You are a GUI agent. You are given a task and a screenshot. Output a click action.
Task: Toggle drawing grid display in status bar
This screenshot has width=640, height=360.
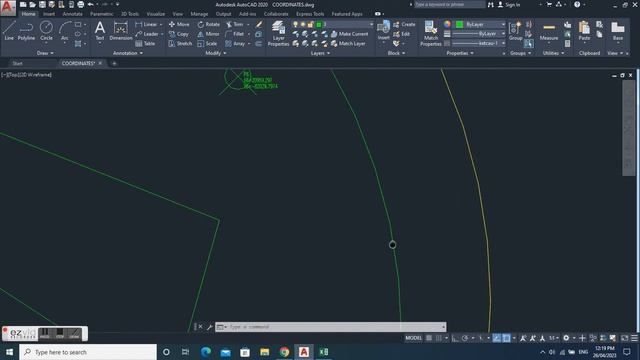click(x=429, y=338)
